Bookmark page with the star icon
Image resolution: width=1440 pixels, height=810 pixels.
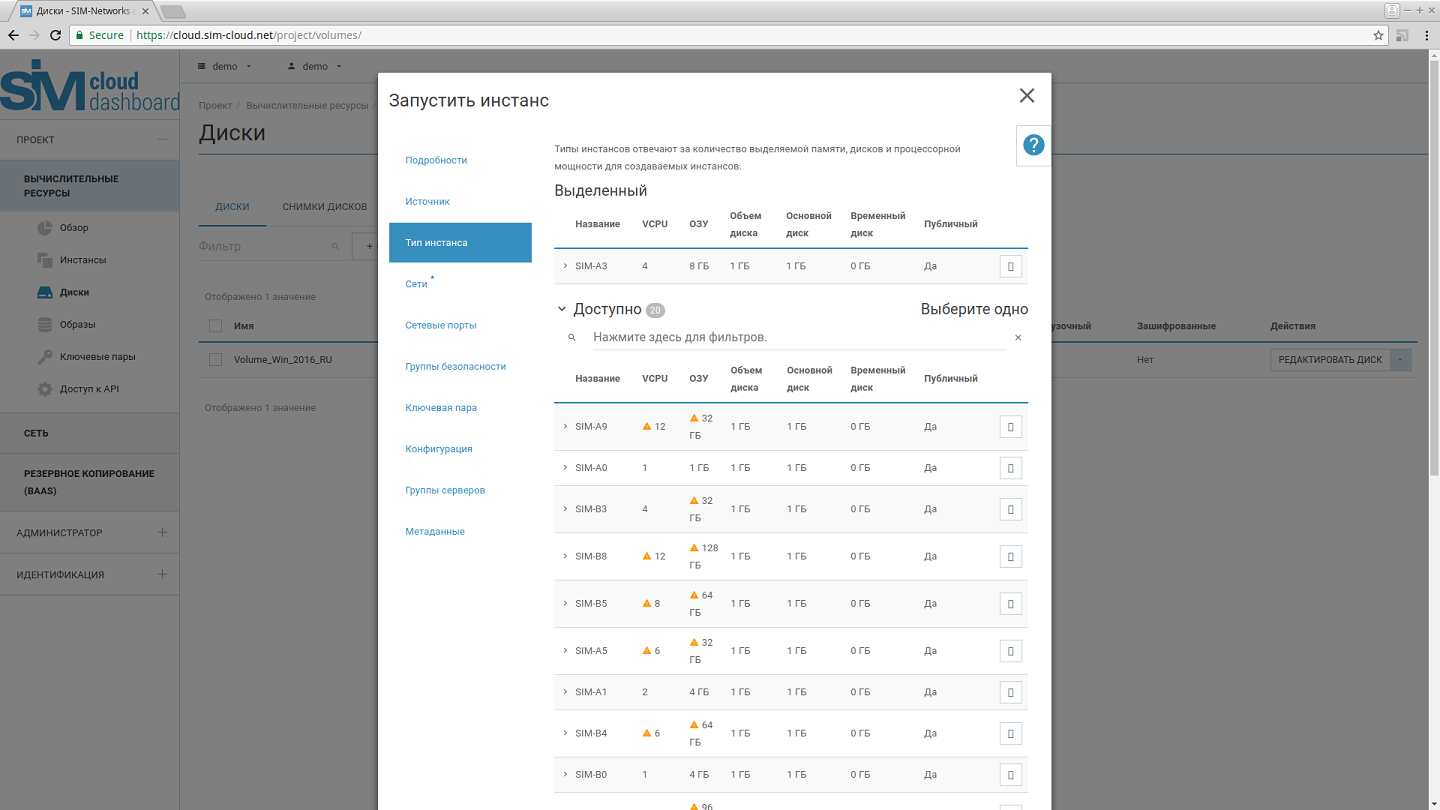1378,35
